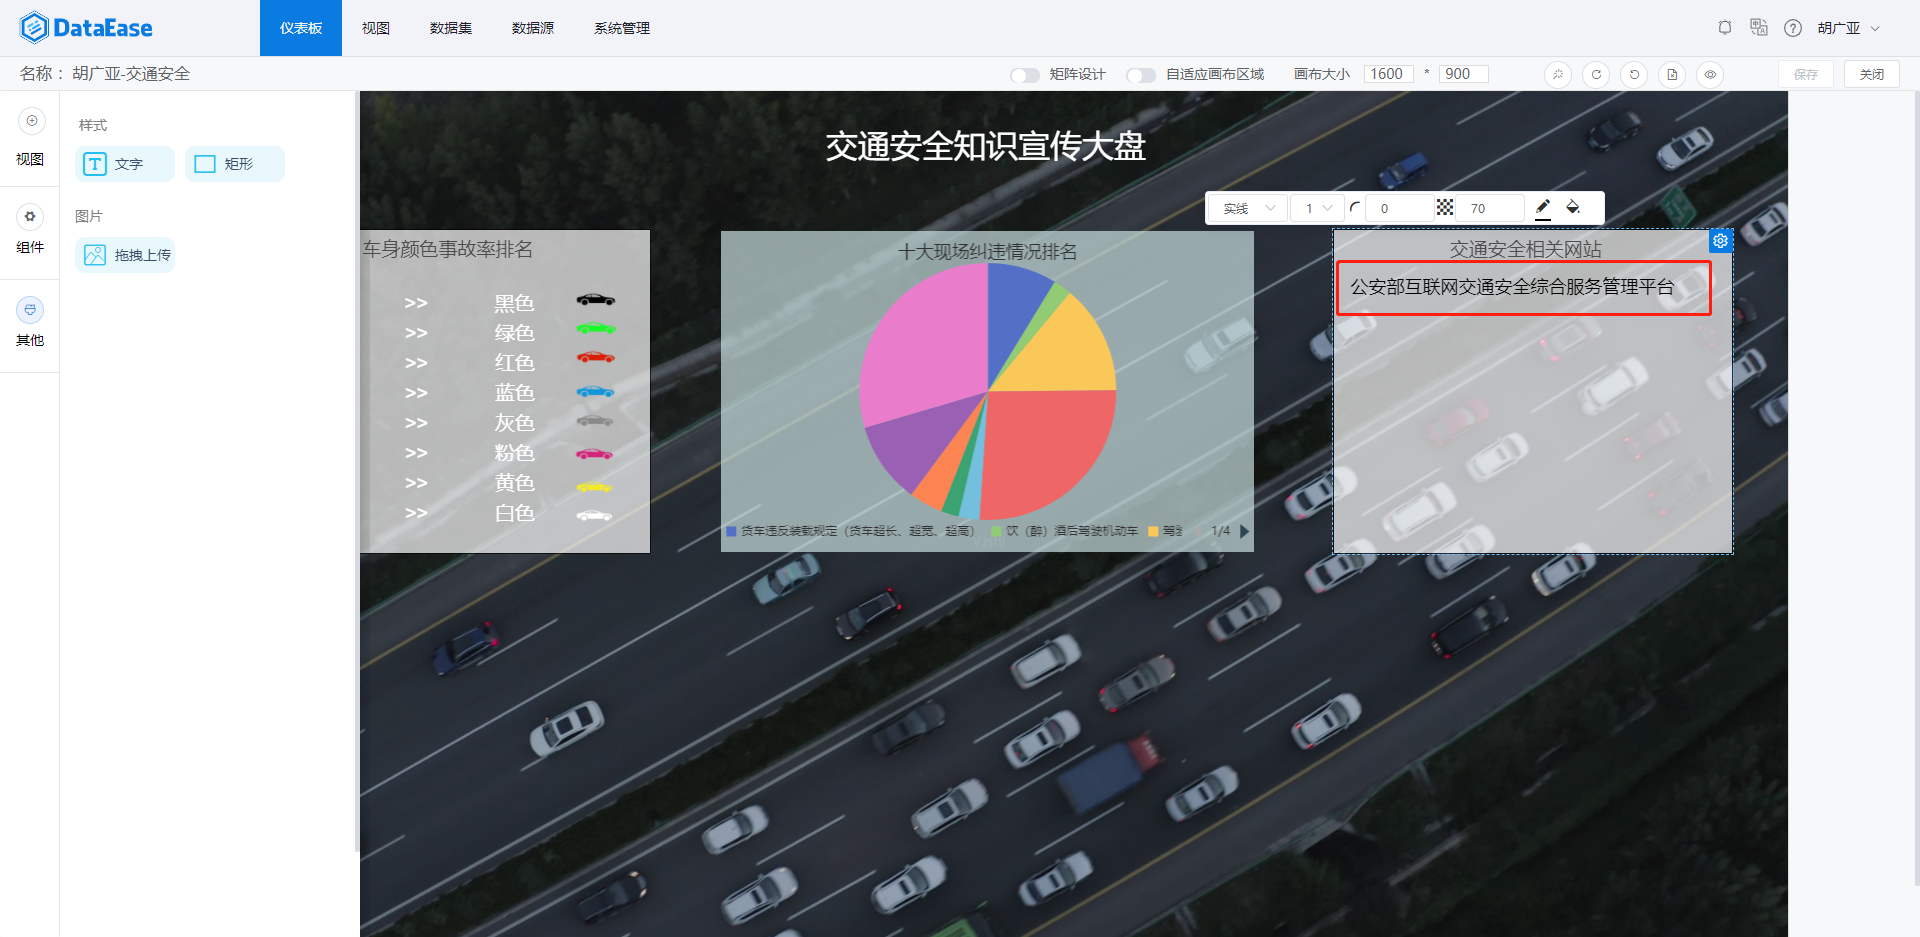Click the corner radius arc icon
The width and height of the screenshot is (1920, 937).
(1355, 208)
